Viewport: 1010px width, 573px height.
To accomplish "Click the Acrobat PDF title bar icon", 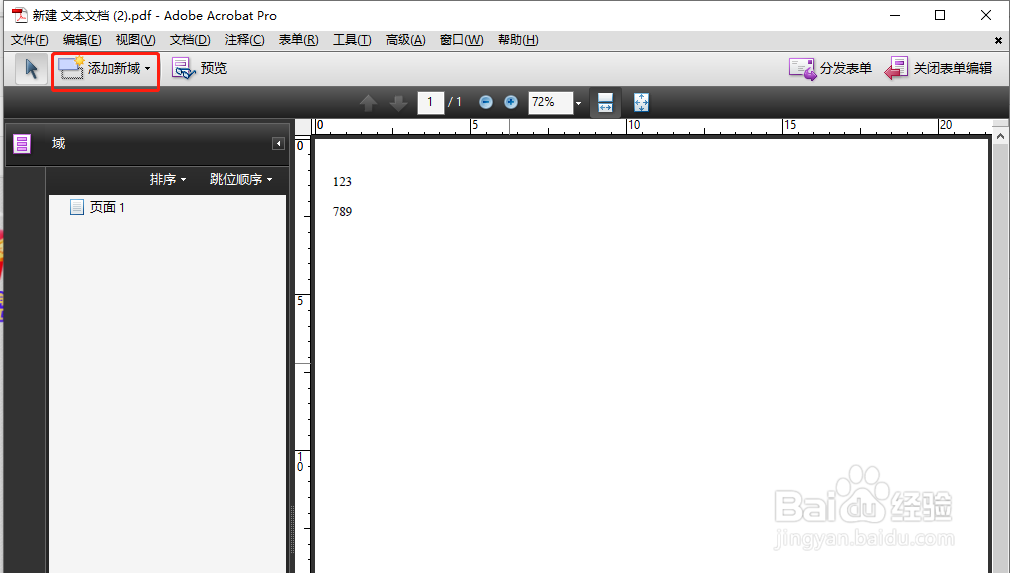I will 20,15.
